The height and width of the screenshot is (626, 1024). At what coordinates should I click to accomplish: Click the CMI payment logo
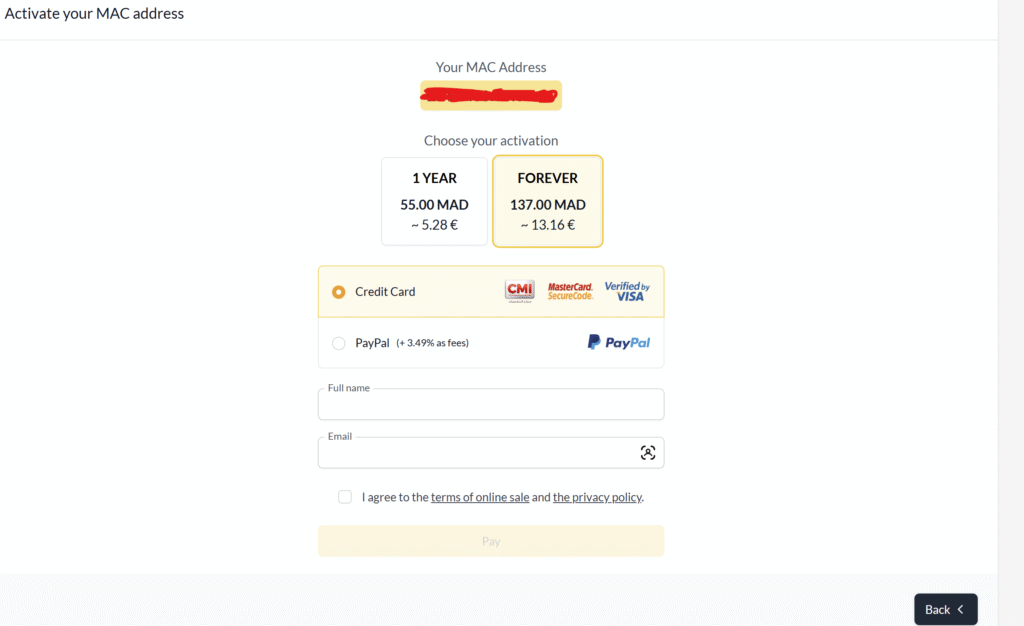click(519, 291)
